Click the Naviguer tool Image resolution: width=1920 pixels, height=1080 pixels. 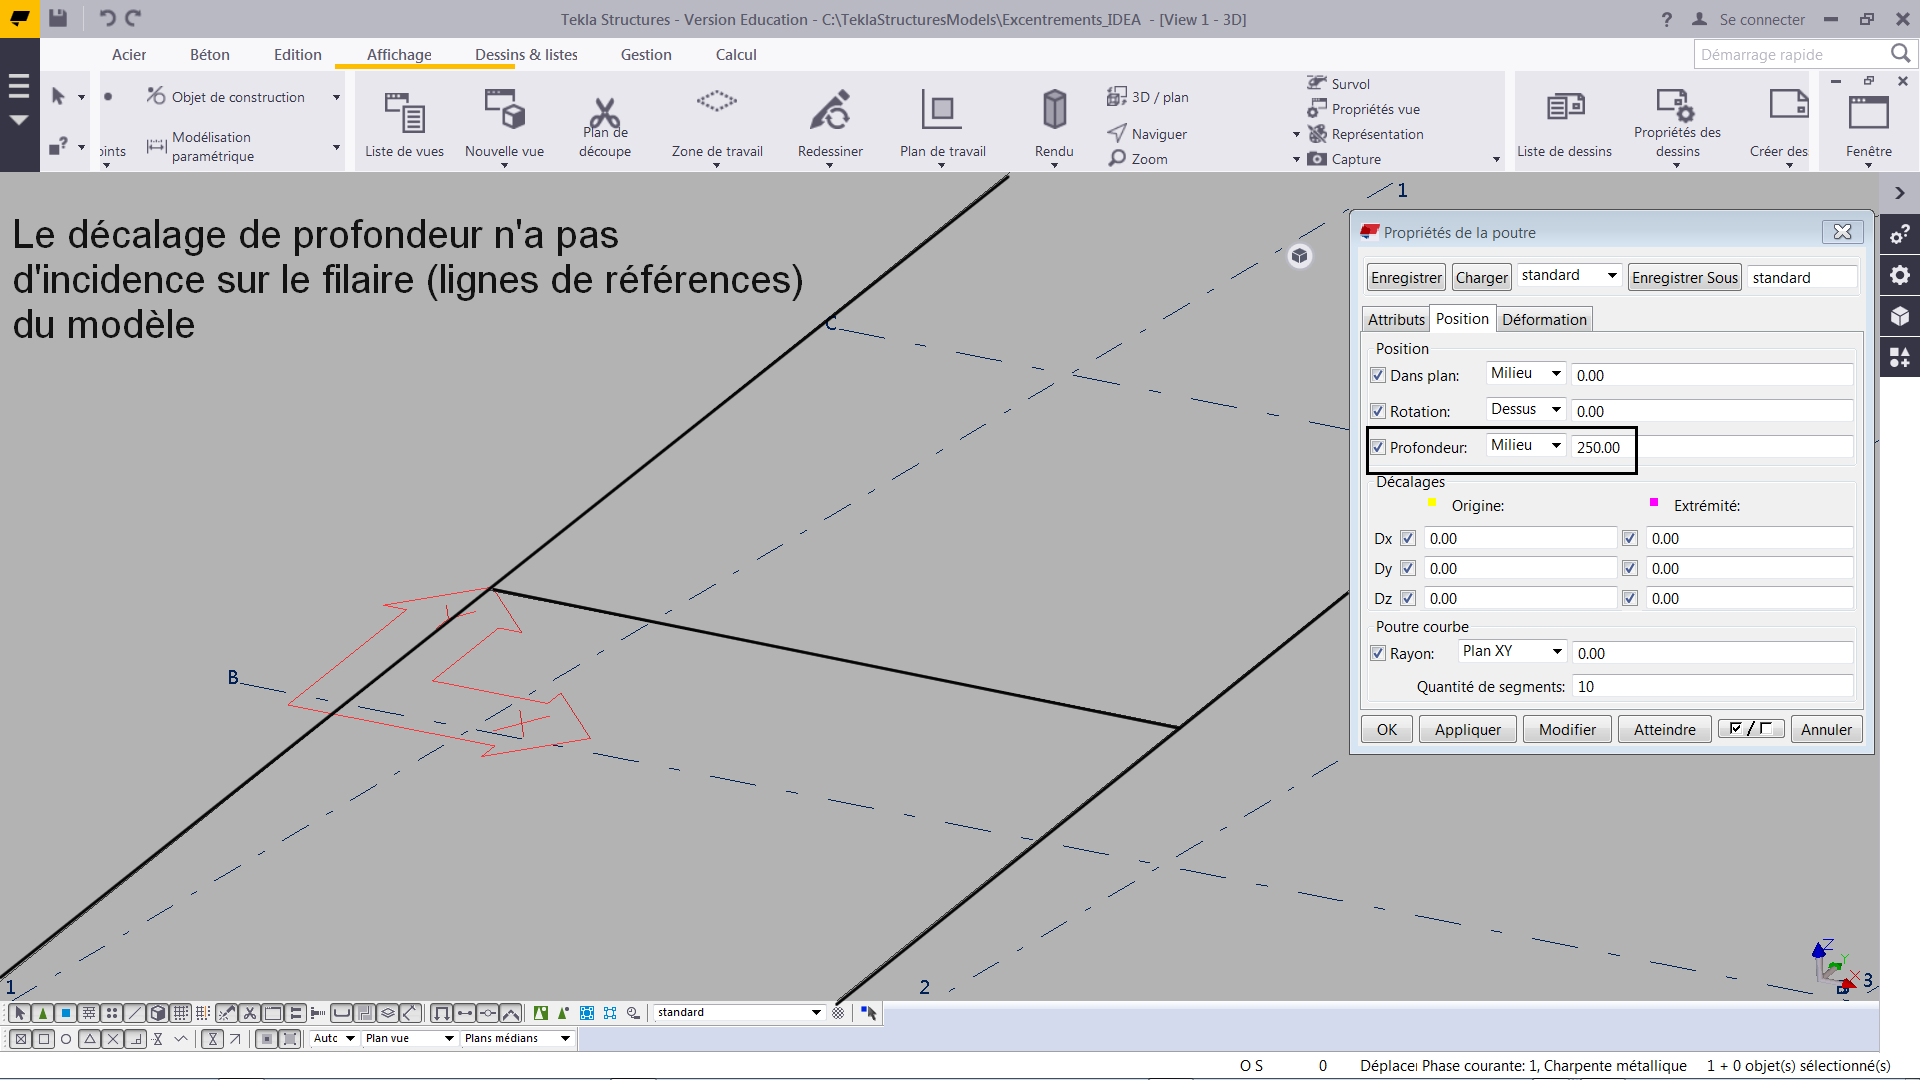point(1148,134)
